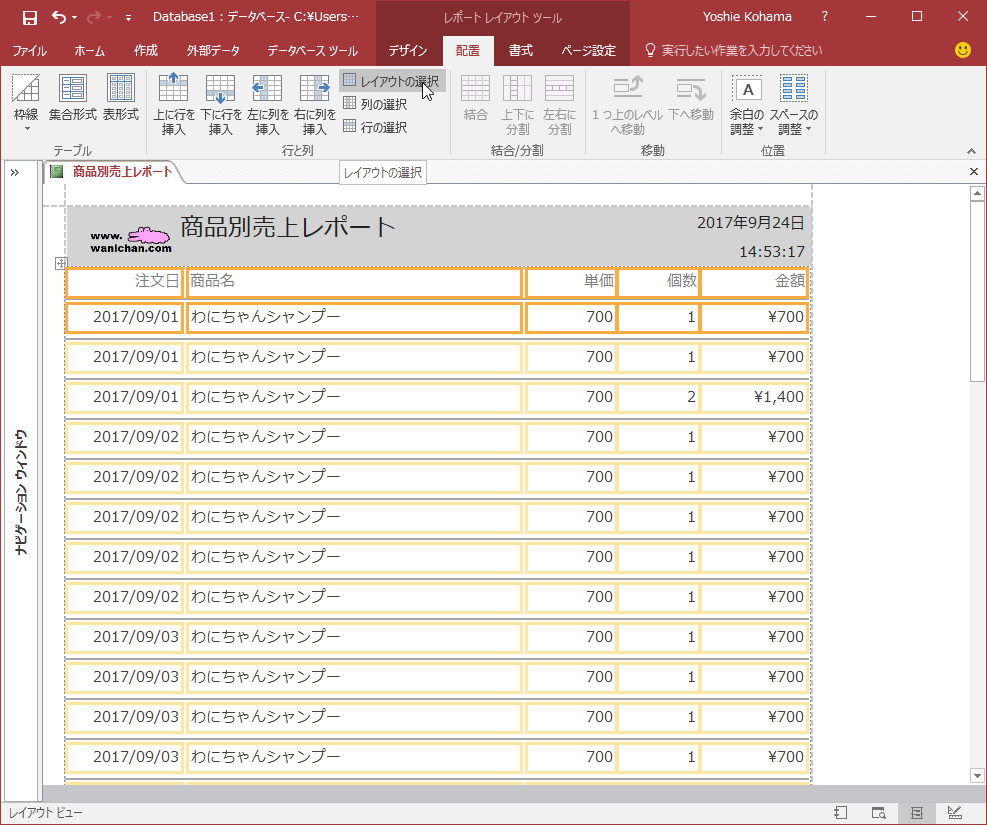Image resolution: width=987 pixels, height=825 pixels.
Task: Click the wanichan.com logo image
Action: pyautogui.click(x=131, y=239)
